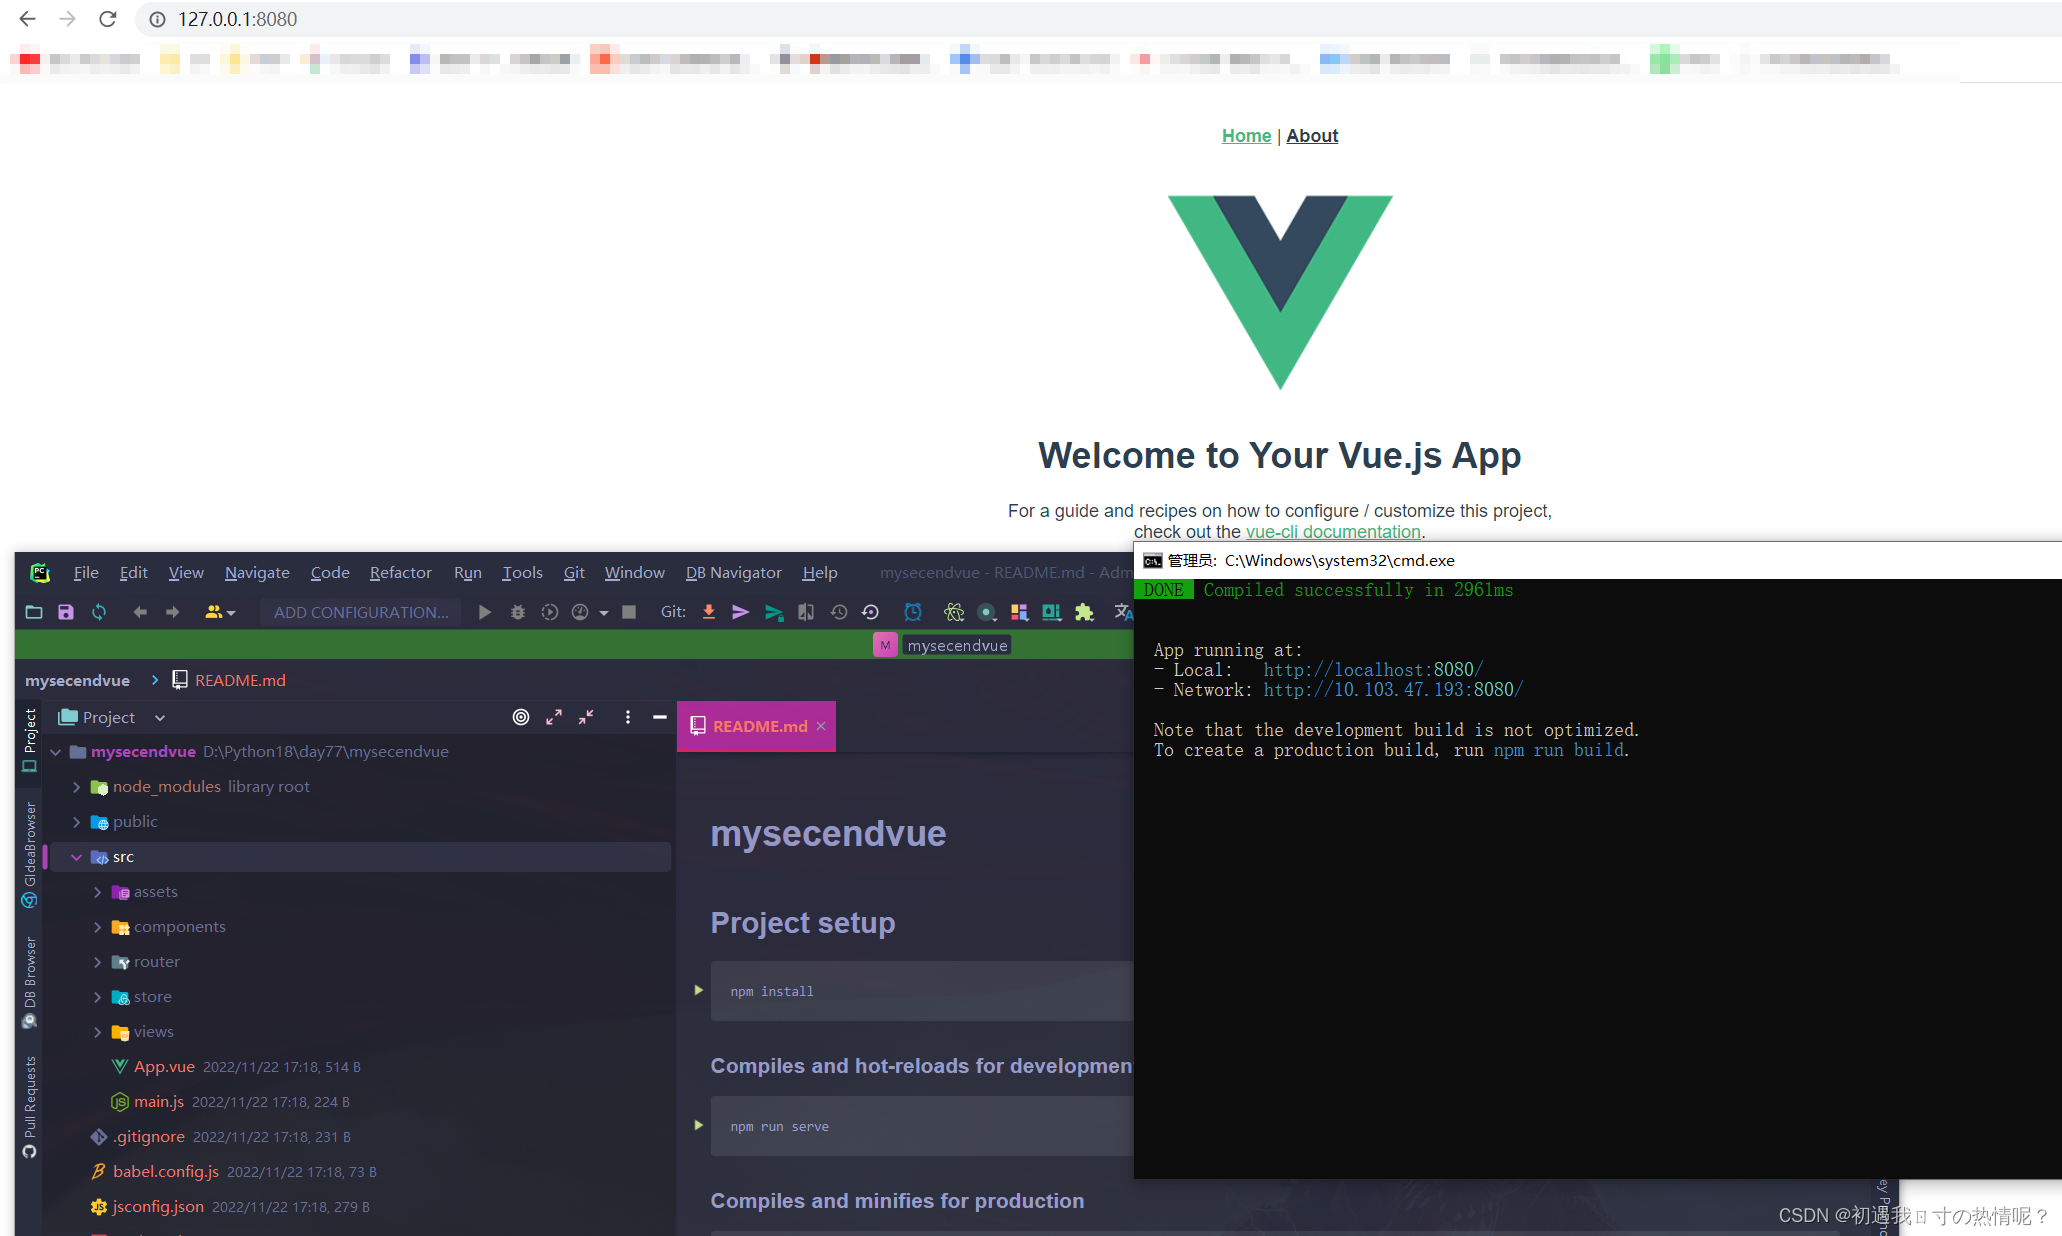Click the Stop square icon
The height and width of the screenshot is (1236, 2062).
coord(629,612)
